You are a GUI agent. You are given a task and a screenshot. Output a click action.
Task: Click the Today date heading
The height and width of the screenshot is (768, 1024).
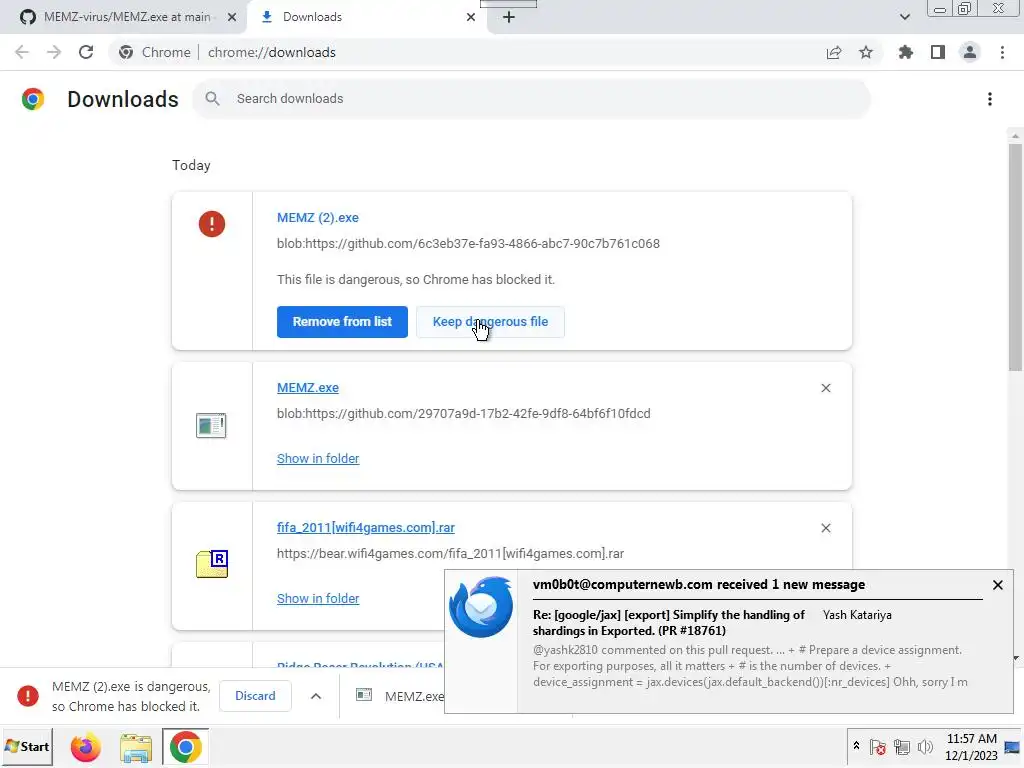[x=191, y=165]
